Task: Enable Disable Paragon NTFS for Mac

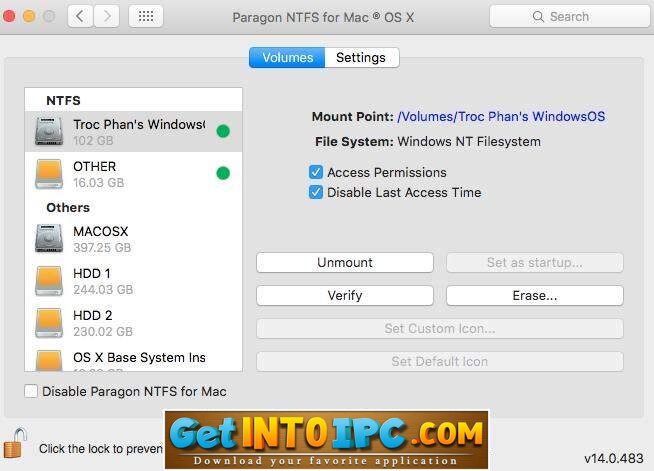Action: point(31,391)
